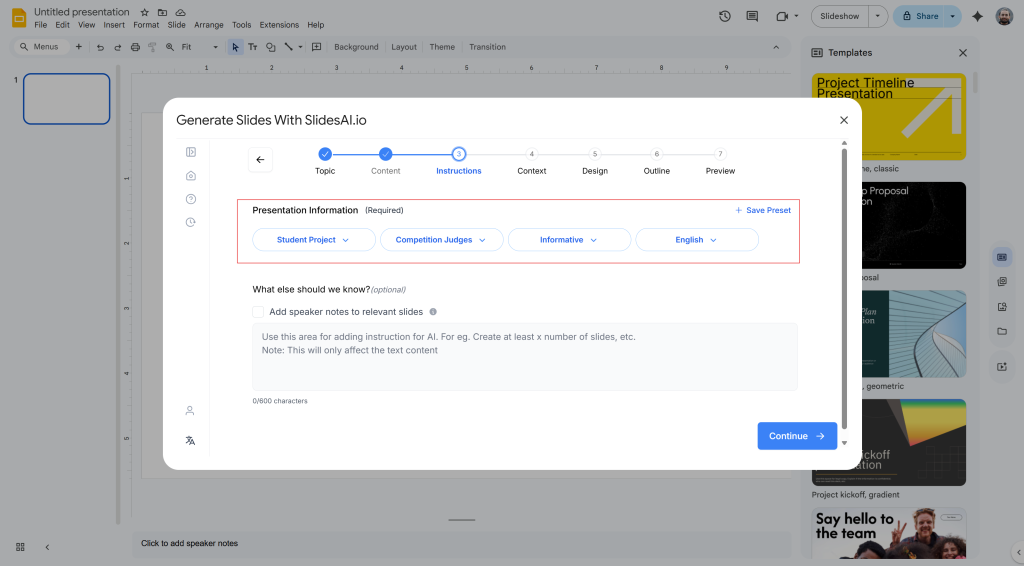Click the Share button
Screen dimensions: 1024x566
pyautogui.click(x=920, y=16)
